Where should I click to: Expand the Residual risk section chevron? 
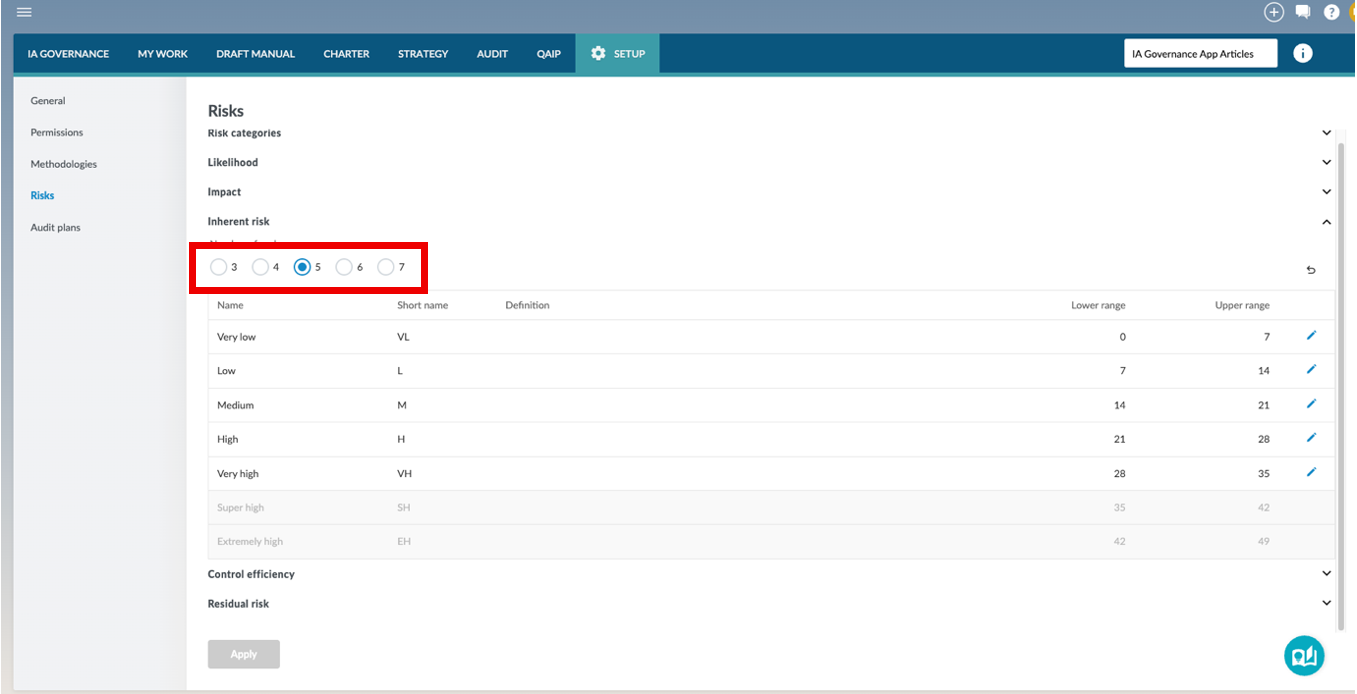point(1327,603)
